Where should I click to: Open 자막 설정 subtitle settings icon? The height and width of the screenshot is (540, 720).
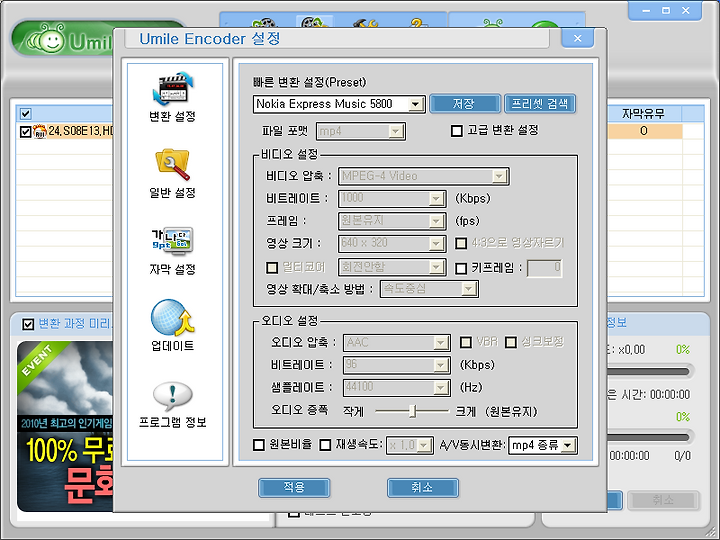173,240
